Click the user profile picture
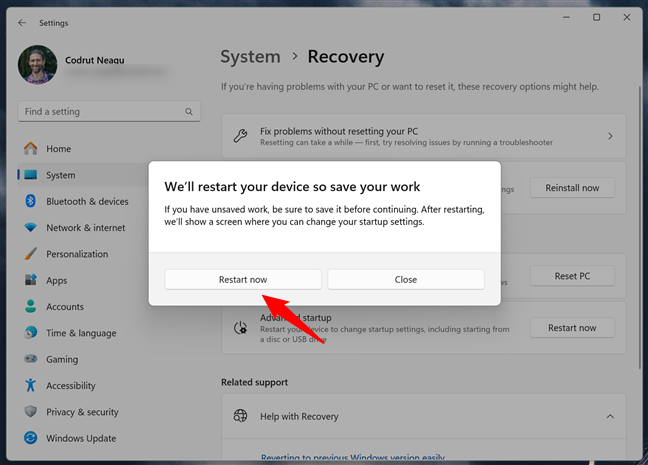This screenshot has height=465, width=648. (x=38, y=65)
